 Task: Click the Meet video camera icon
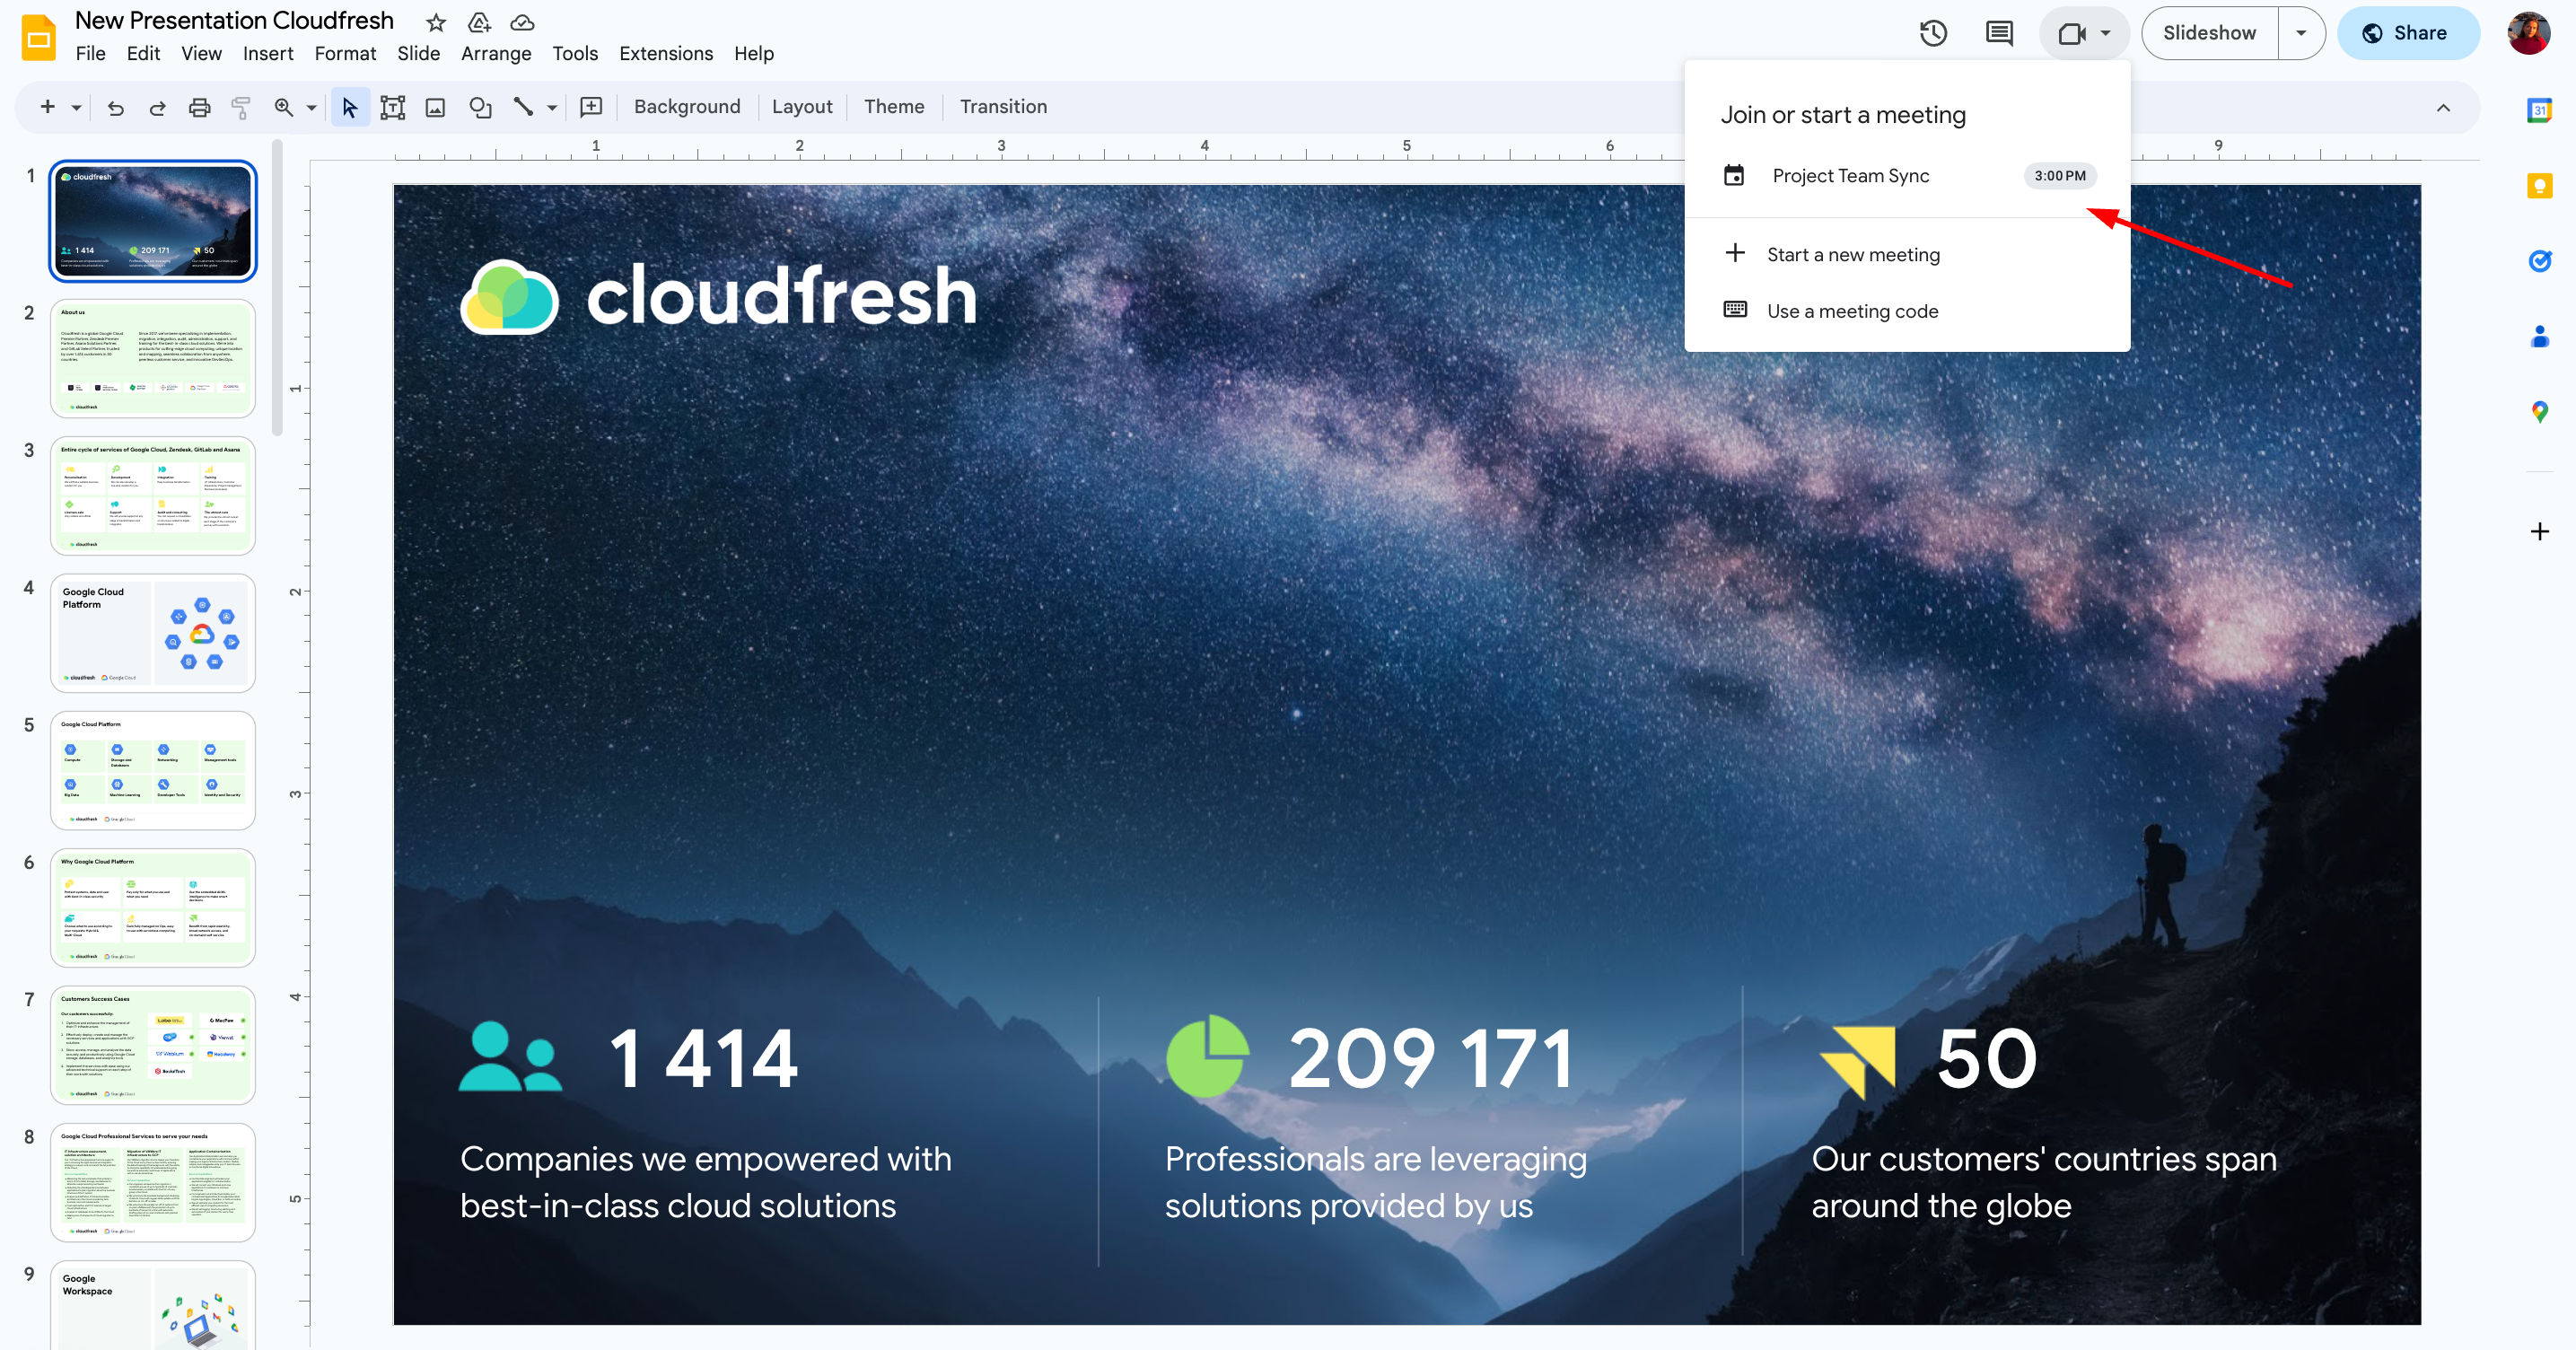click(2072, 33)
